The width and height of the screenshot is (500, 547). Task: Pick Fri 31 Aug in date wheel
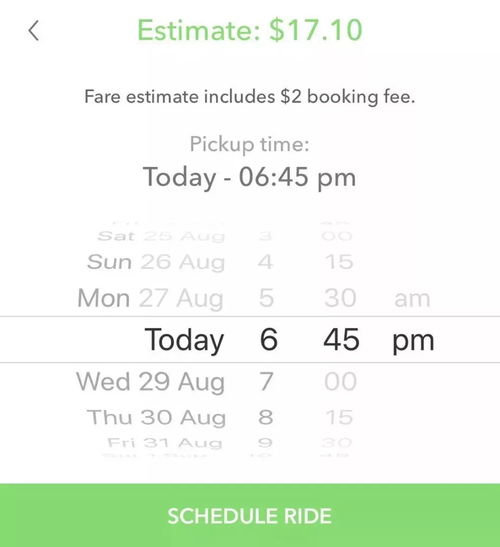point(164,443)
